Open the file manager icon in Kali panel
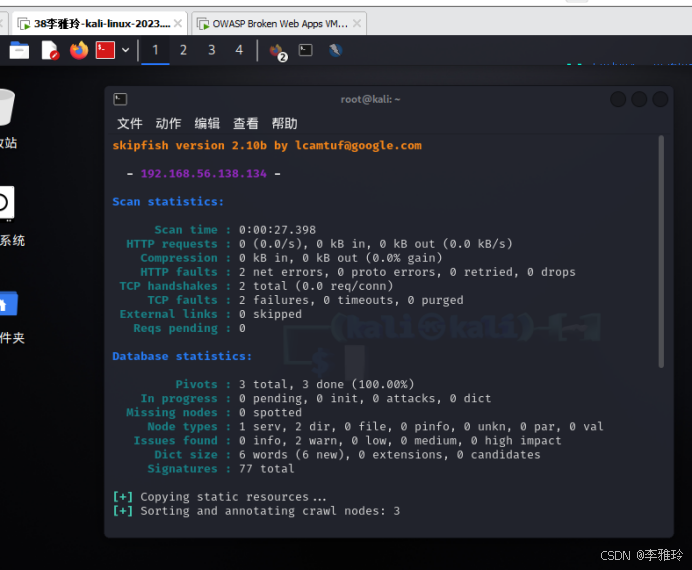This screenshot has width=692, height=570. [x=19, y=50]
